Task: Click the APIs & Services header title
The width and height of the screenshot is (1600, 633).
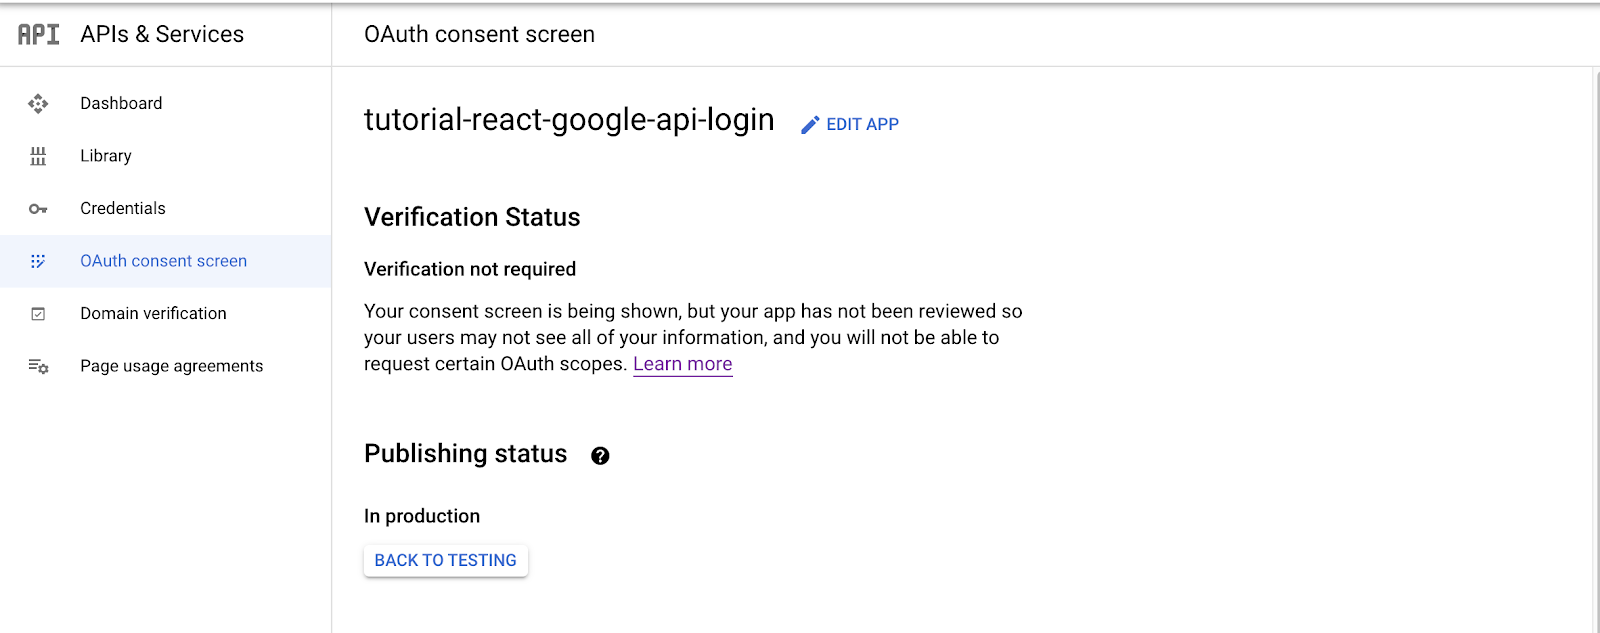Action: pos(162,35)
